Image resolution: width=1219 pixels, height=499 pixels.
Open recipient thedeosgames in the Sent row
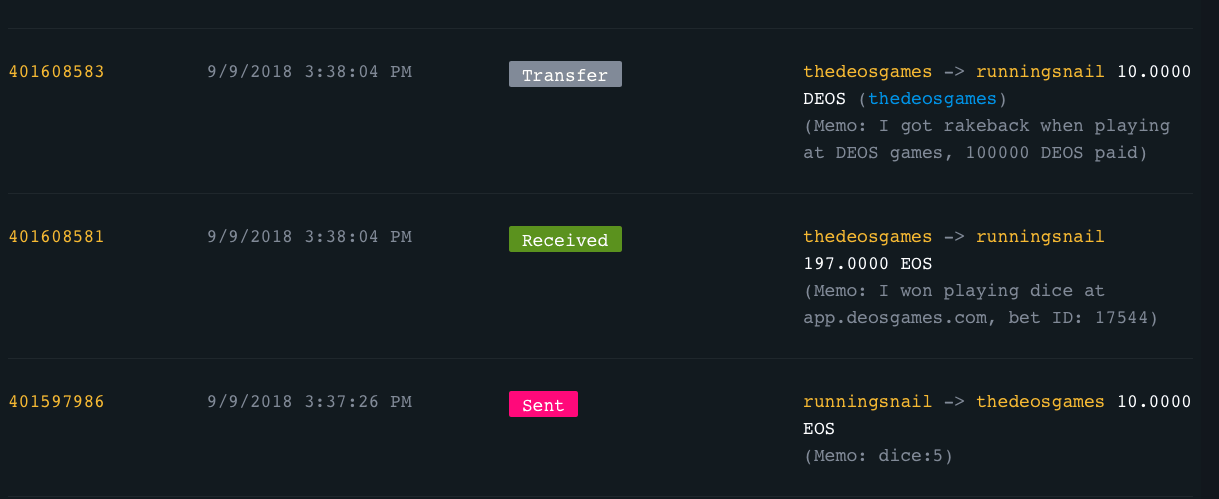pyautogui.click(x=1040, y=402)
